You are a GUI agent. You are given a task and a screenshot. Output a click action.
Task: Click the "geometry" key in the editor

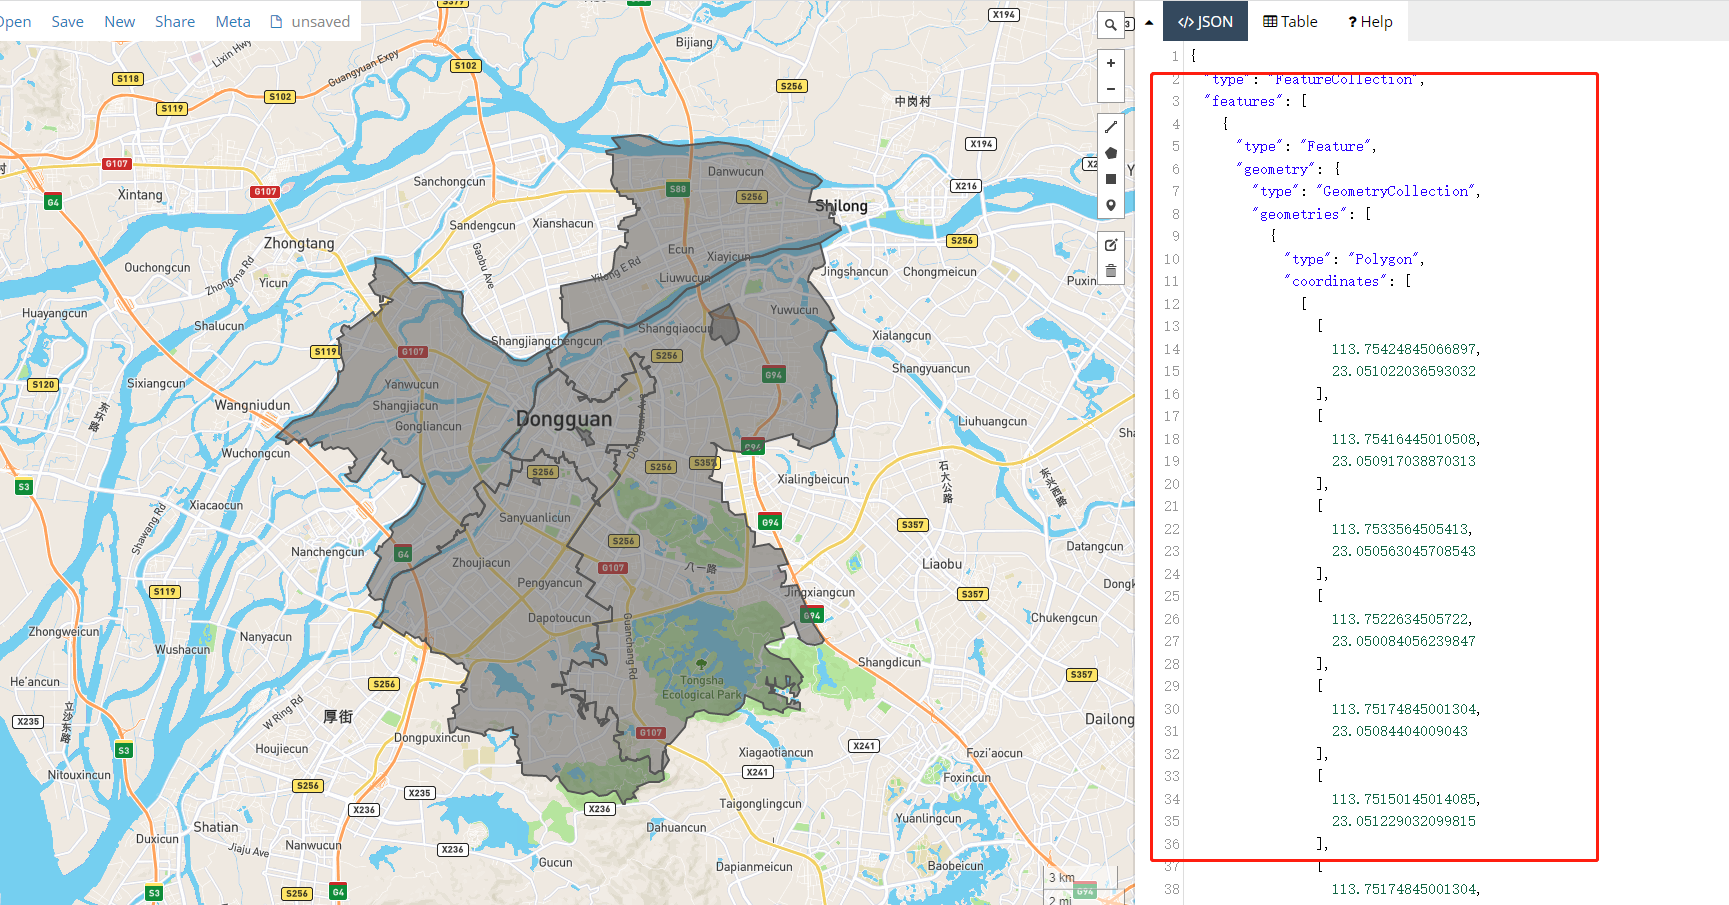click(1276, 169)
